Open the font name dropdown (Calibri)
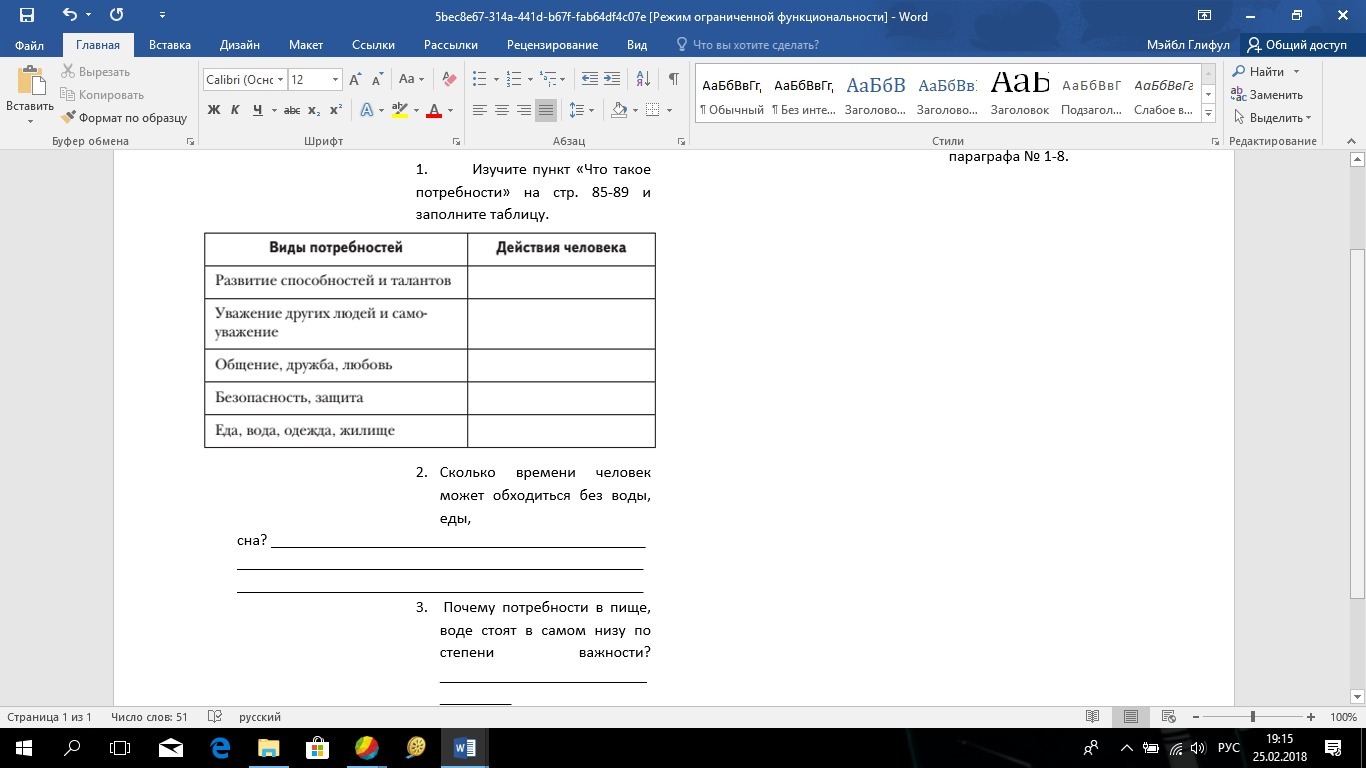The width and height of the screenshot is (1366, 768). [282, 79]
